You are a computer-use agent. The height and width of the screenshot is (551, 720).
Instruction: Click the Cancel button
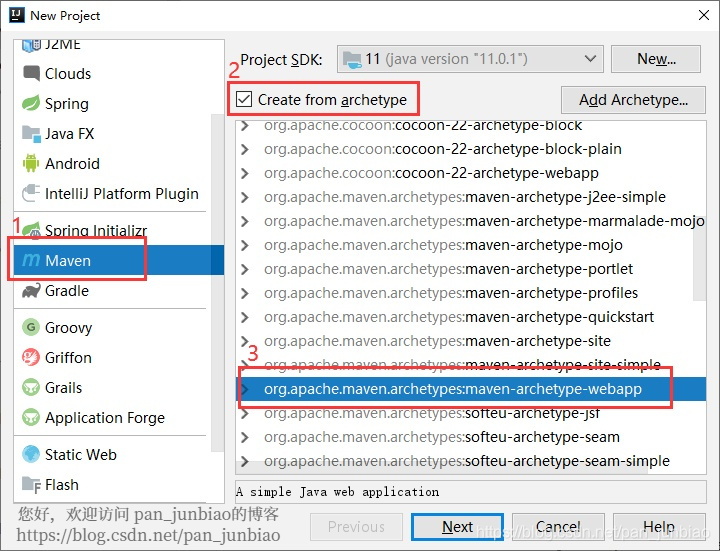(x=558, y=527)
